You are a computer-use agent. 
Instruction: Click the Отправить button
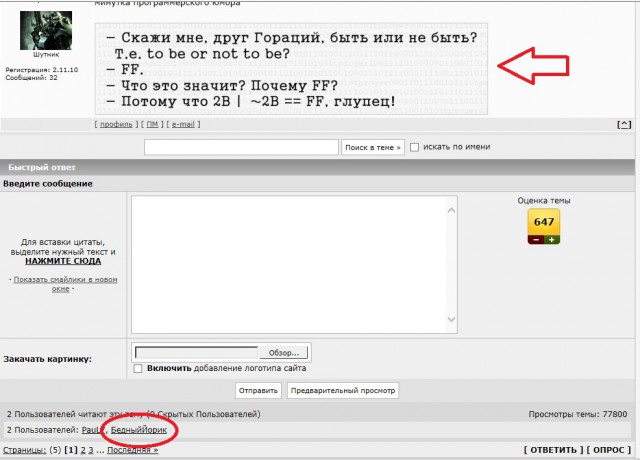tap(258, 391)
